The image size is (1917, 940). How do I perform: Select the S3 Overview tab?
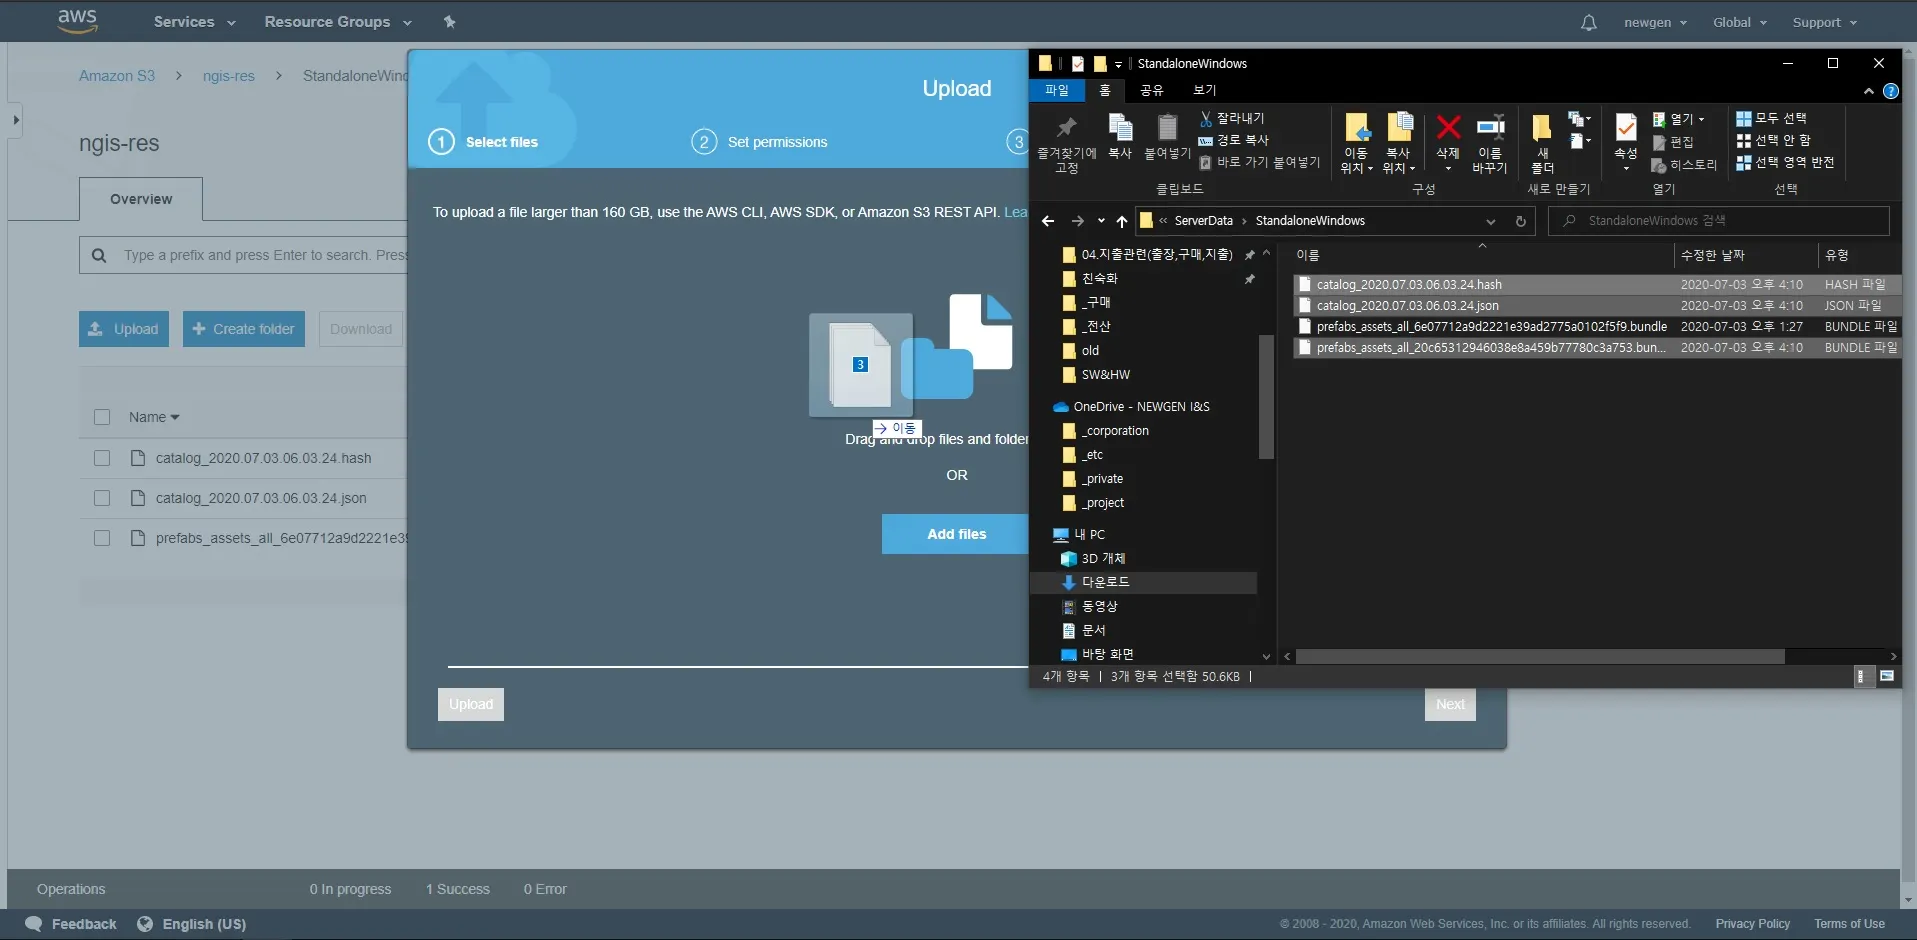pyautogui.click(x=141, y=199)
